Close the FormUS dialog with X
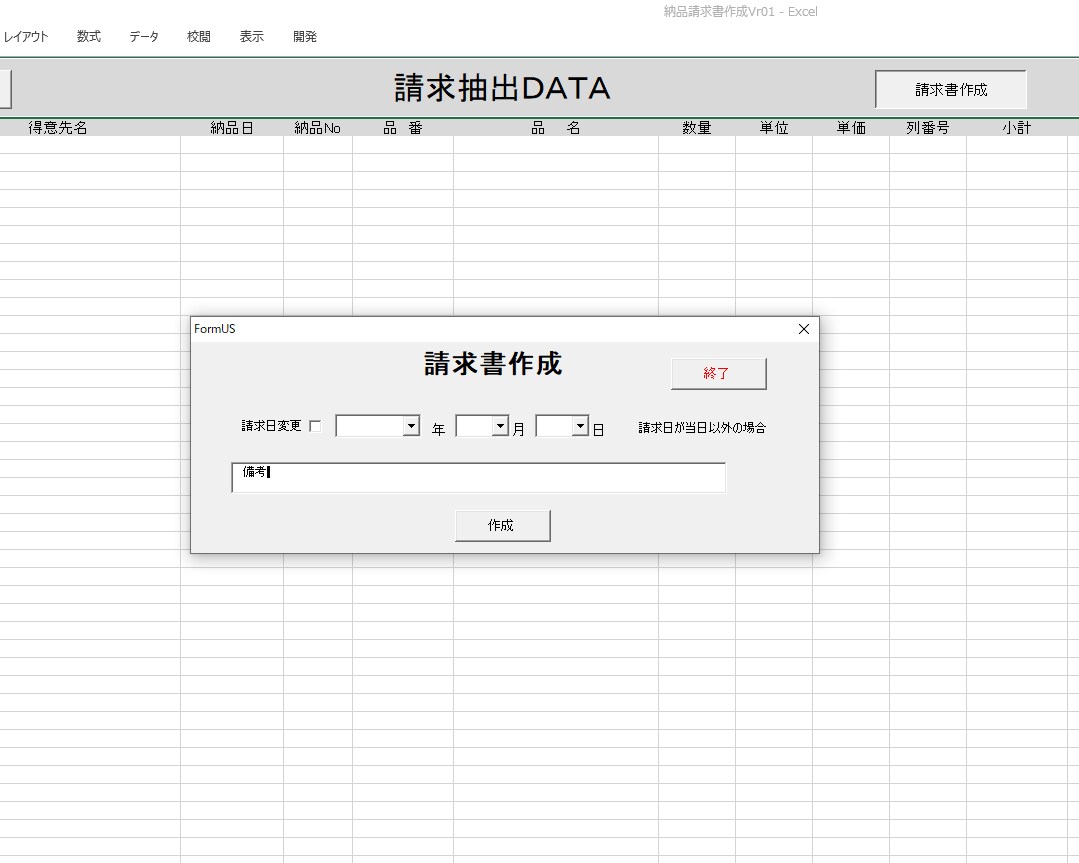 pos(804,329)
